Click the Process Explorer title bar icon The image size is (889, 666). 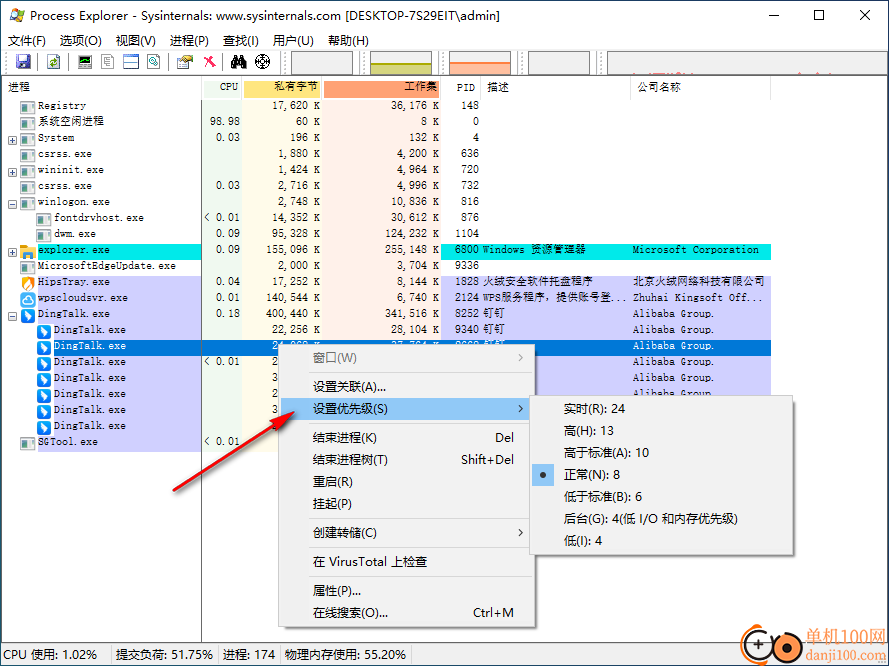pos(17,15)
